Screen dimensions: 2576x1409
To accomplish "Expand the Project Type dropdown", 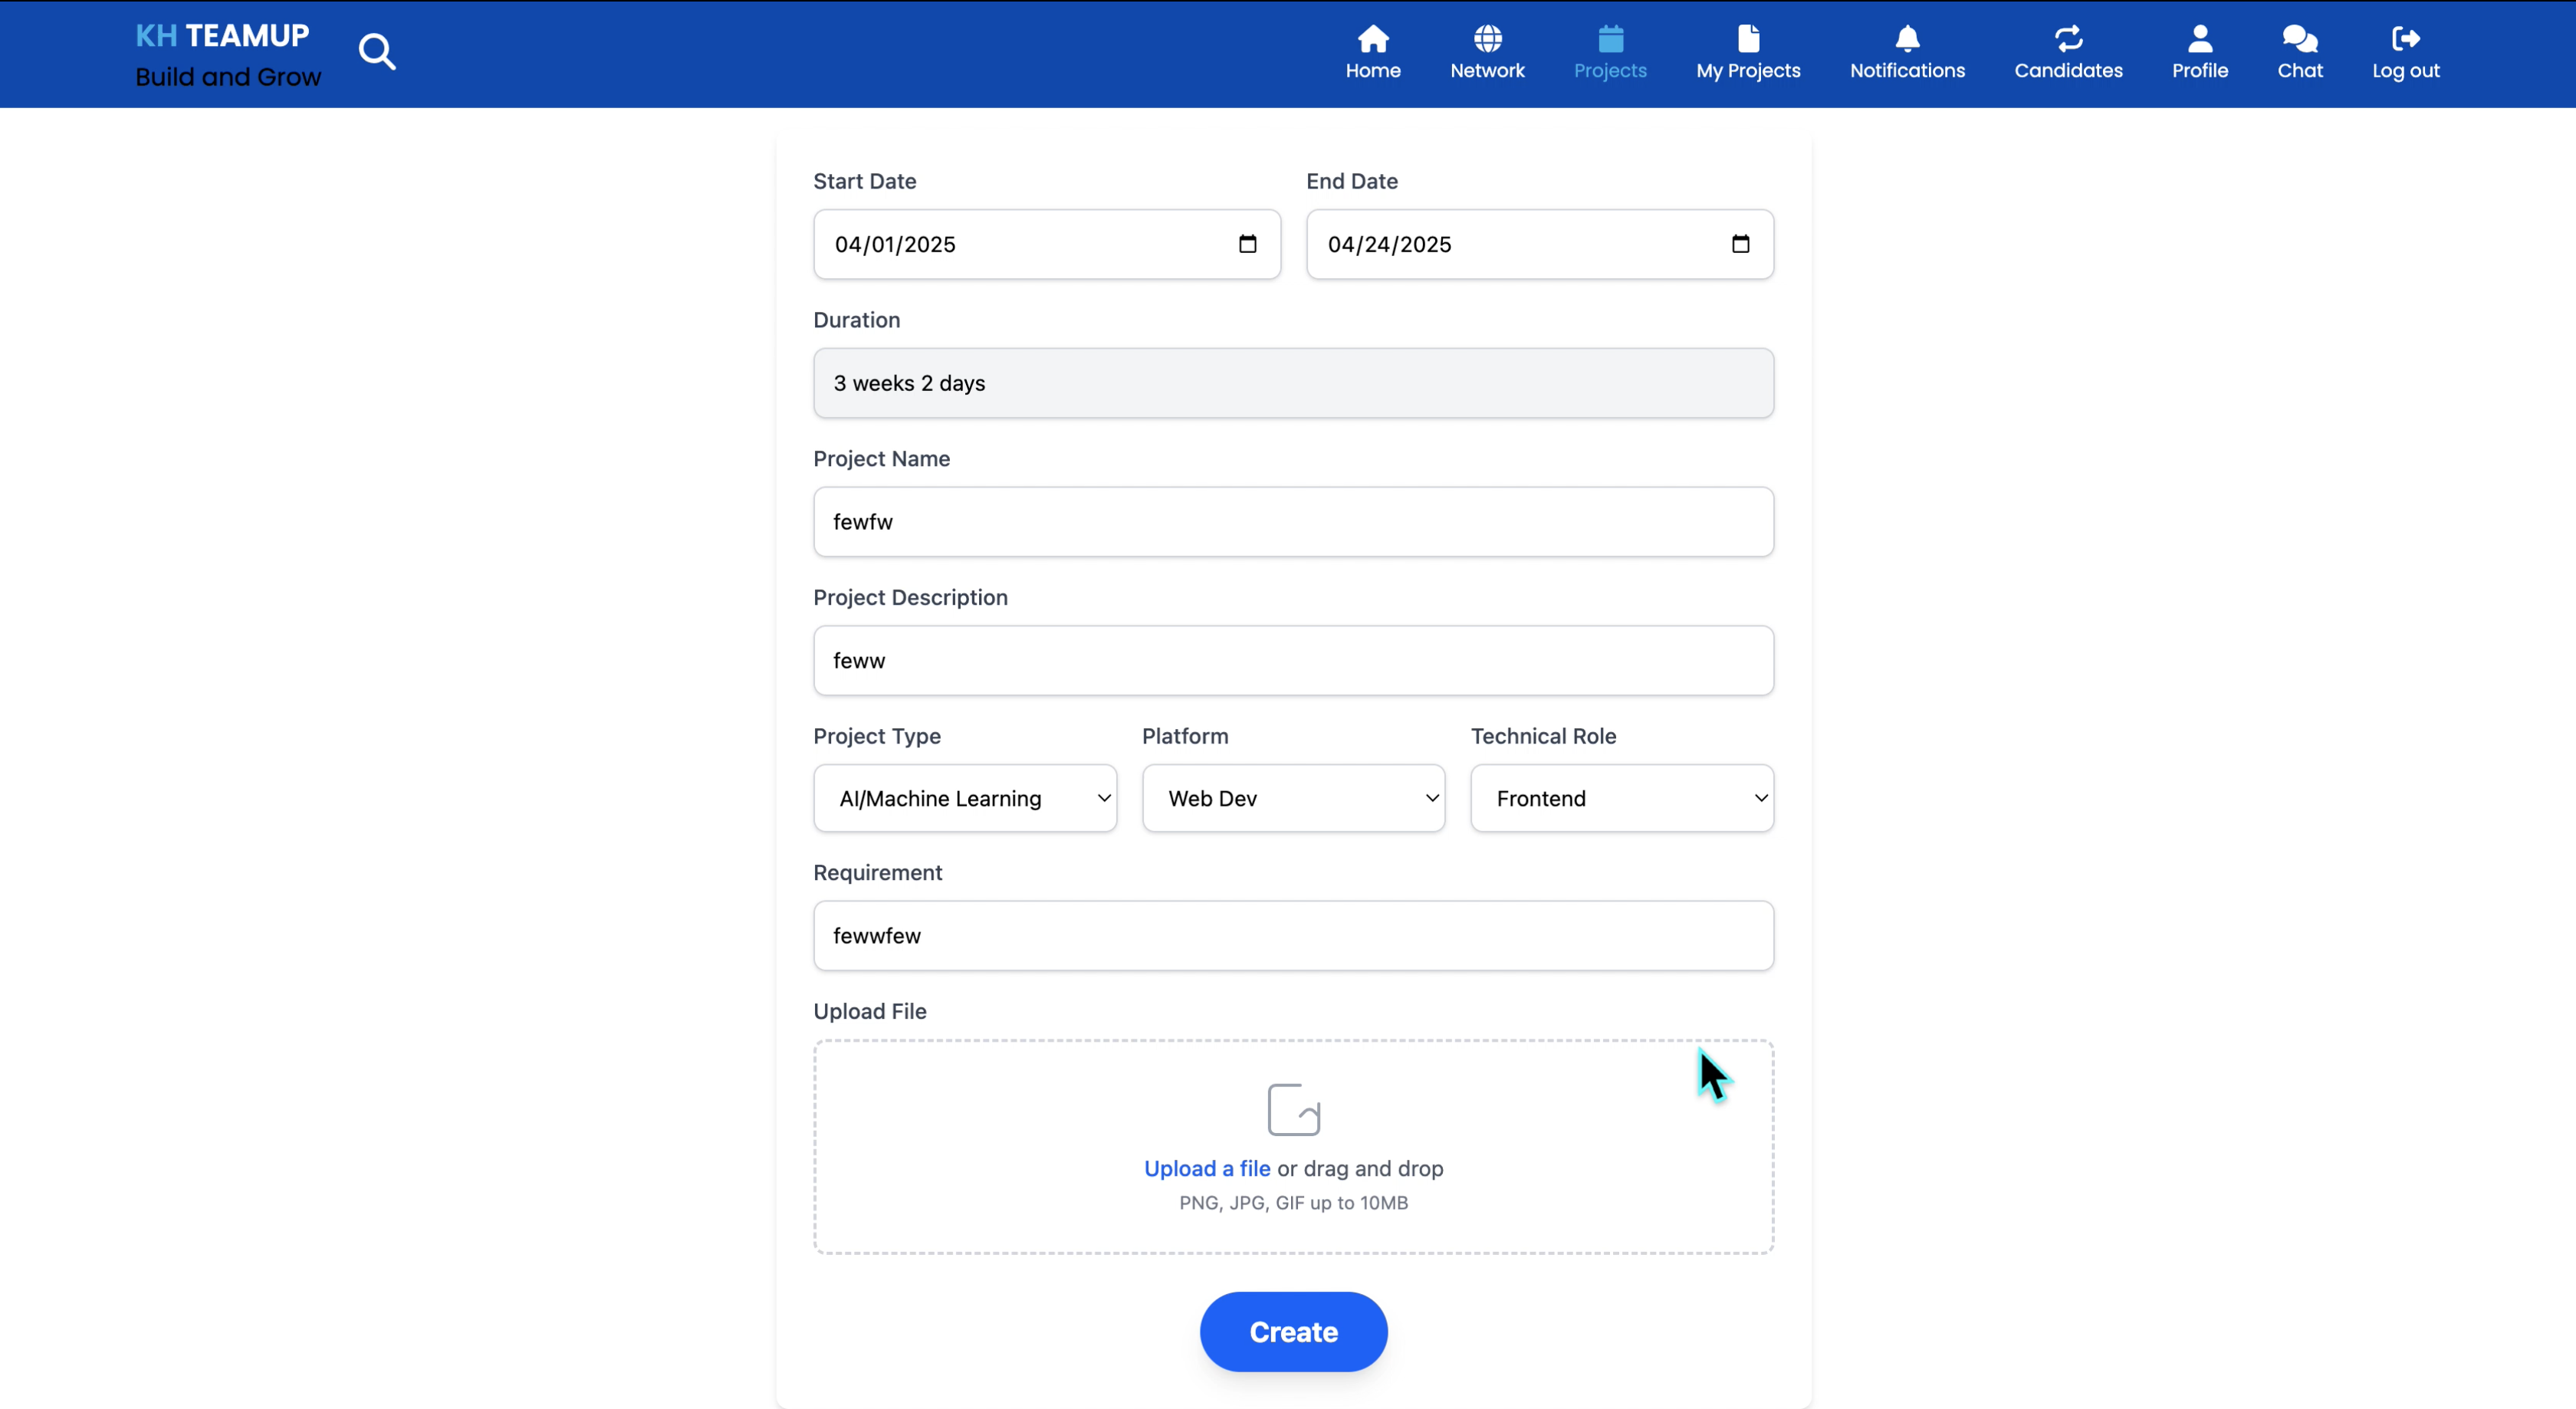I will pos(964,798).
